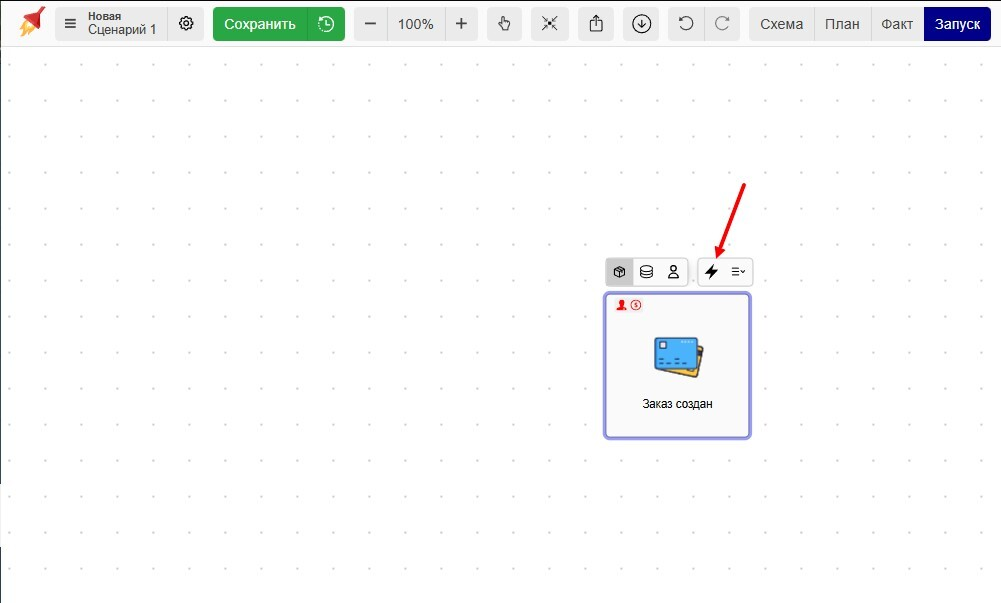Click the Запуск launch button

(957, 24)
